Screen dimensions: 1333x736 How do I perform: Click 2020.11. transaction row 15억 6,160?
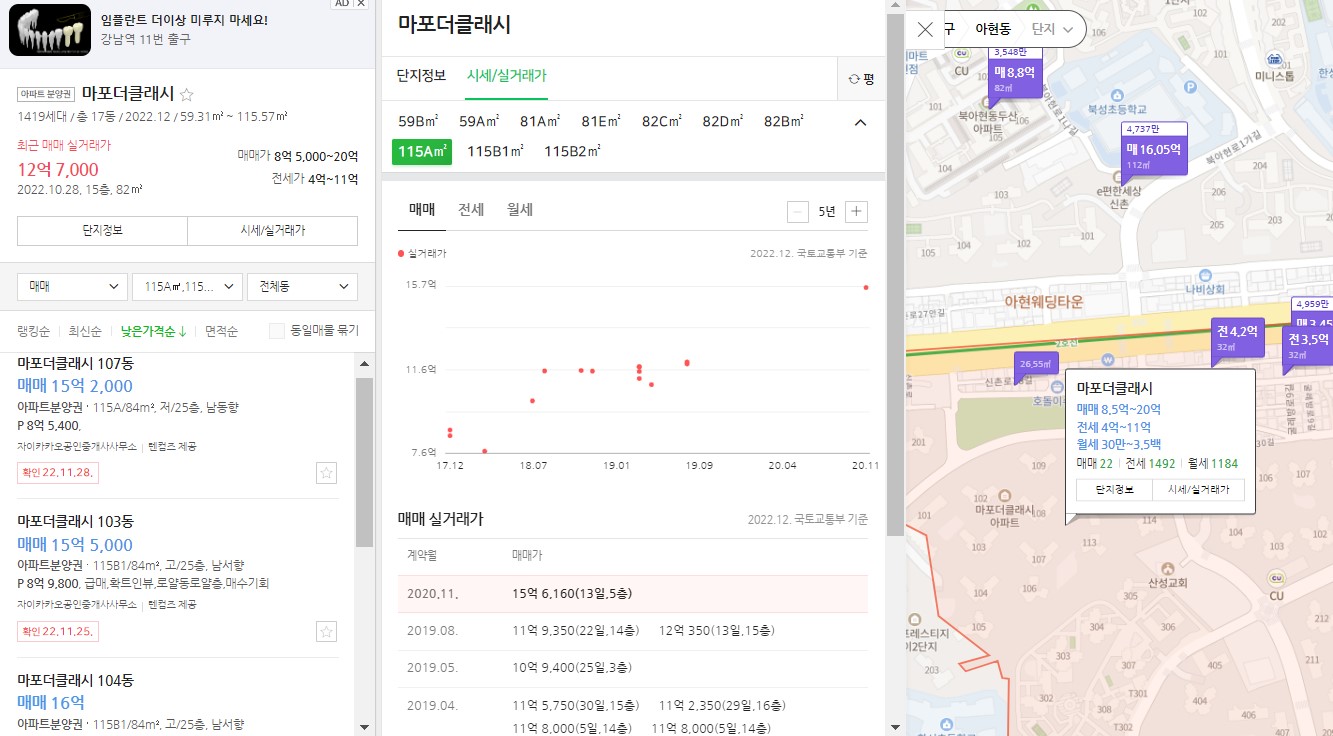click(632, 594)
